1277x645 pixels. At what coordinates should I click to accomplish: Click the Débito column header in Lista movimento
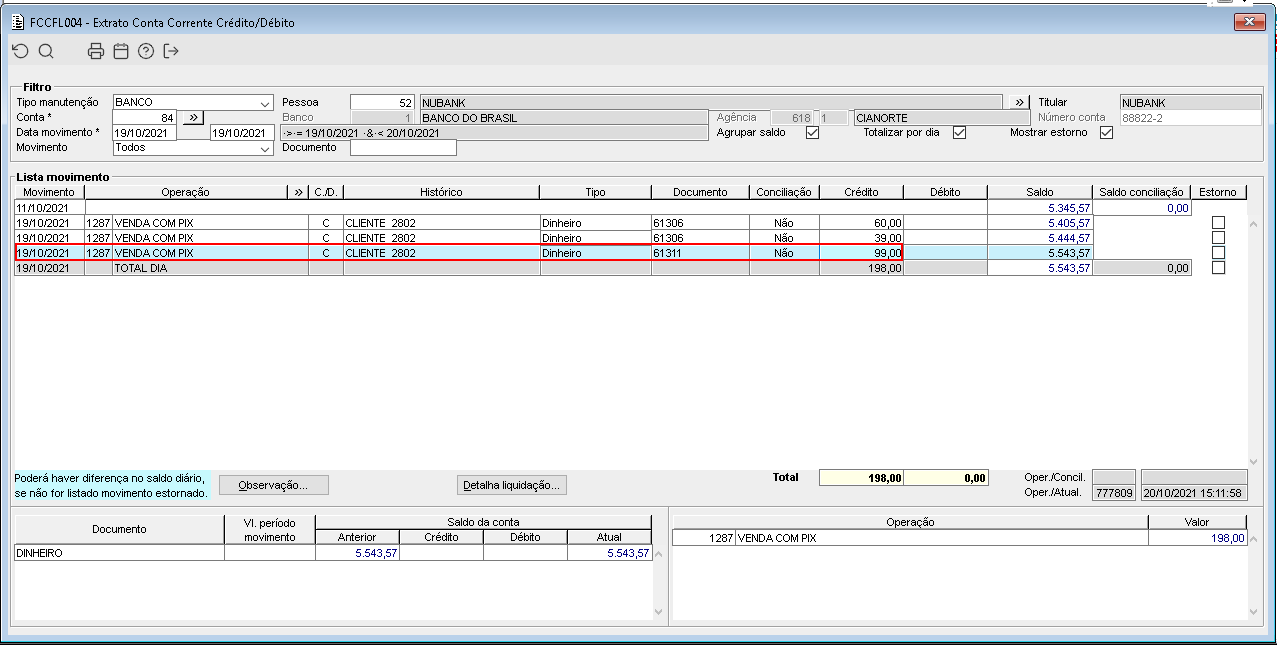(945, 192)
